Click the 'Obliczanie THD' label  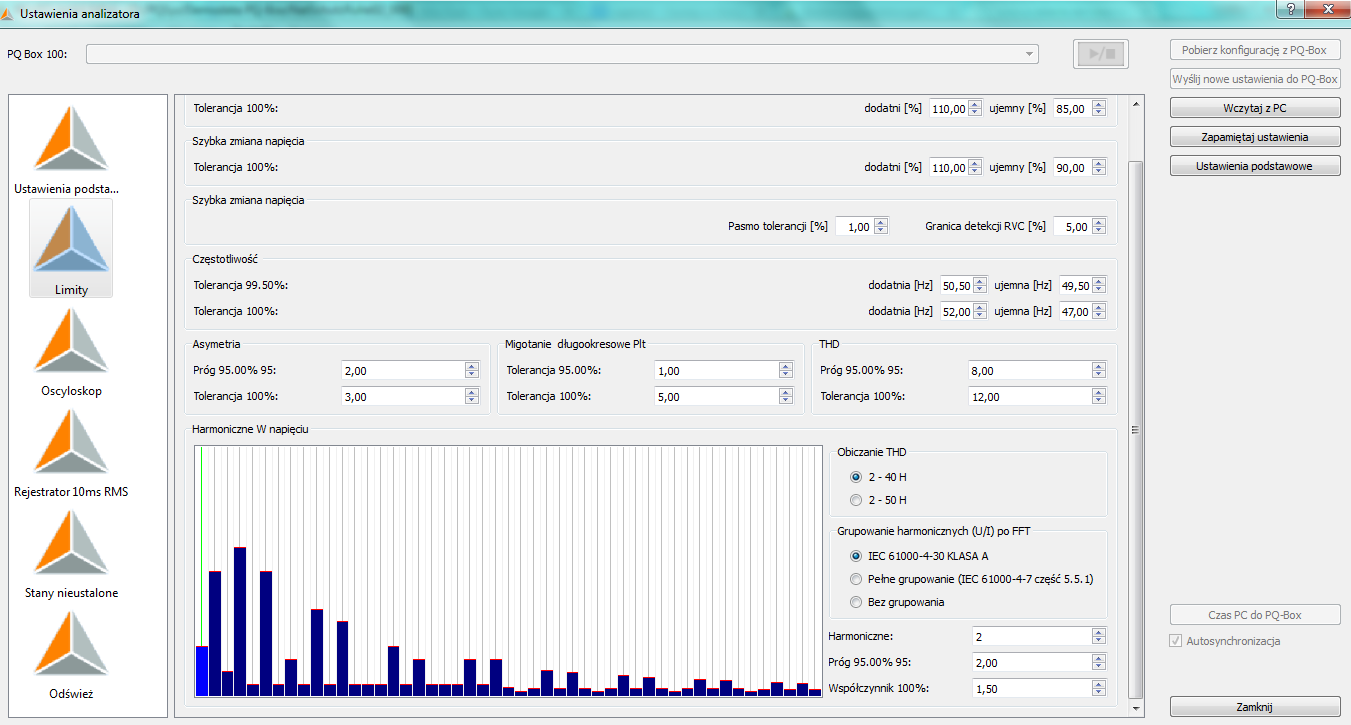tap(871, 451)
